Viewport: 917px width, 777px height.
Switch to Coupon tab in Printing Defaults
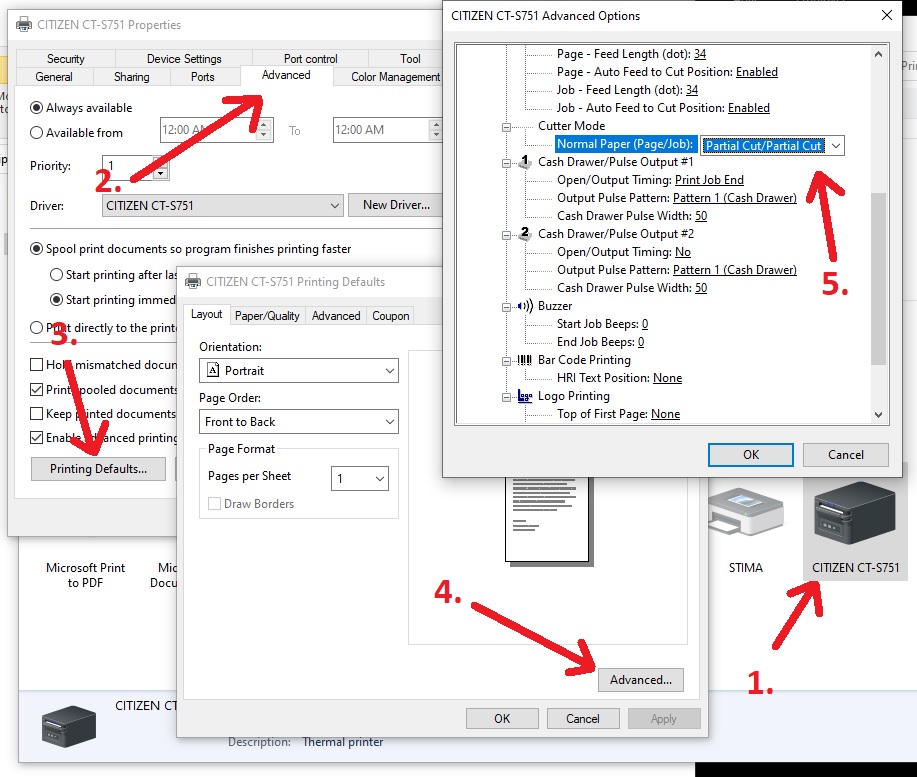tap(391, 316)
